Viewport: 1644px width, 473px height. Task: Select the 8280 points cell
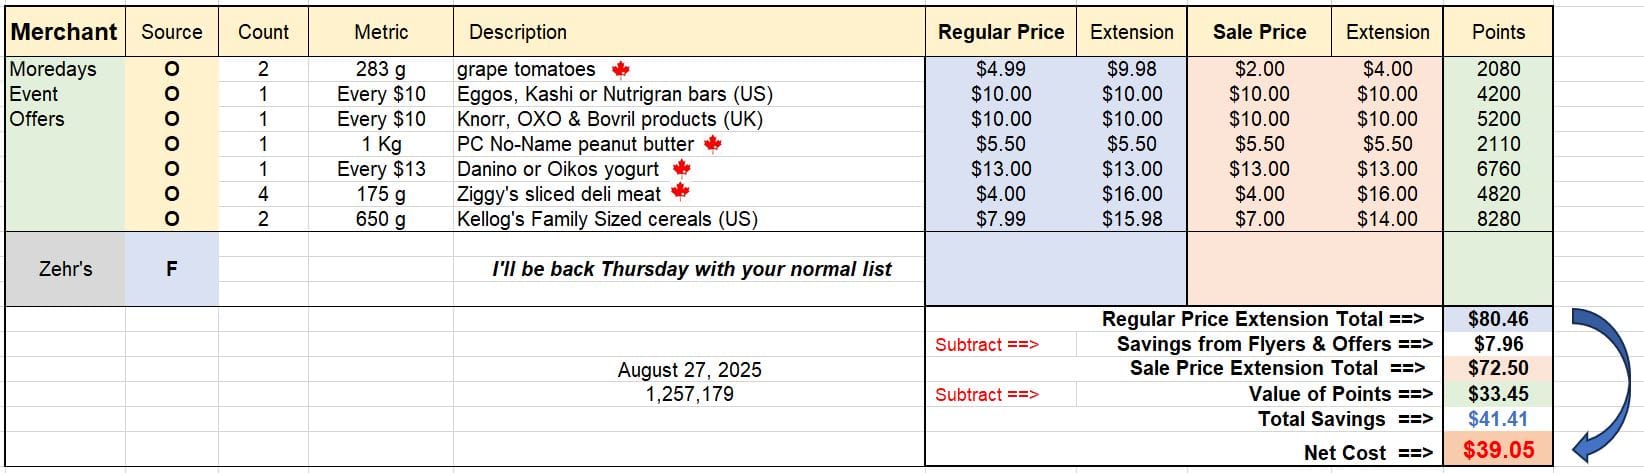point(1498,219)
